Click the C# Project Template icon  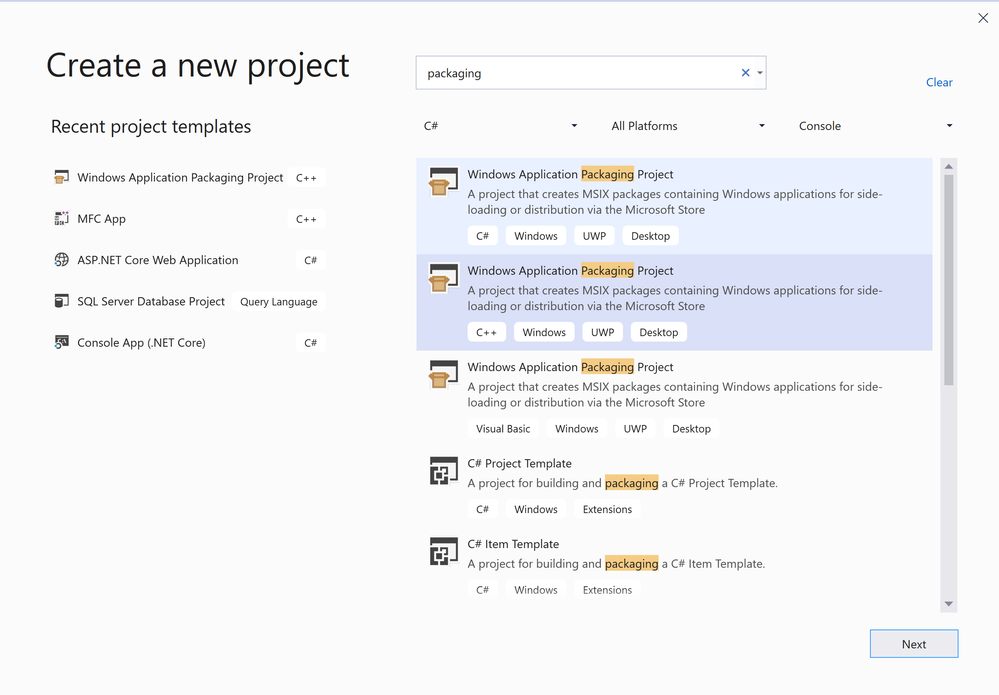443,471
